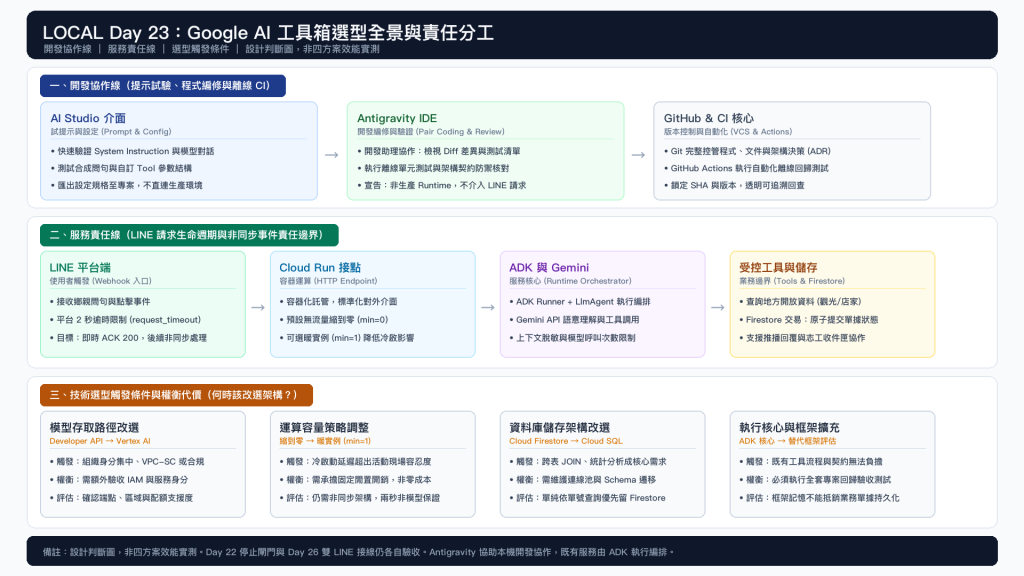1024x576 pixels.
Task: Select section header '二、服務責任線'
Action: 189,235
